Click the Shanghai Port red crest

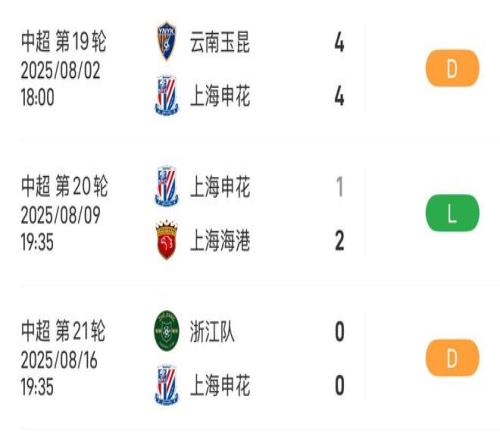pyautogui.click(x=167, y=240)
